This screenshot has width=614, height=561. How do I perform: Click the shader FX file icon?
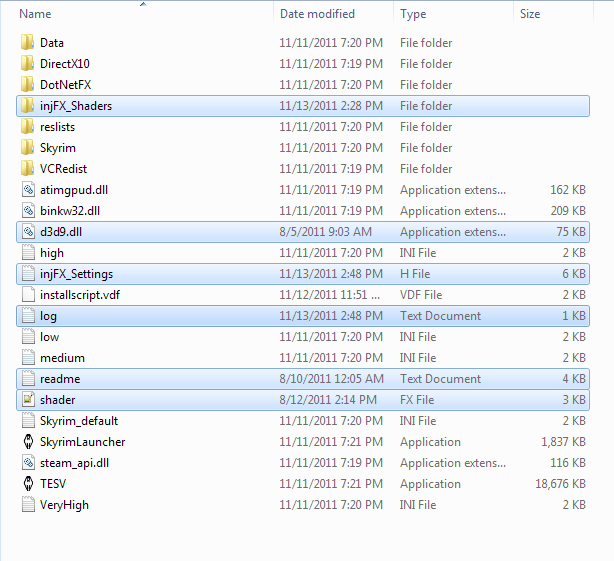click(27, 400)
